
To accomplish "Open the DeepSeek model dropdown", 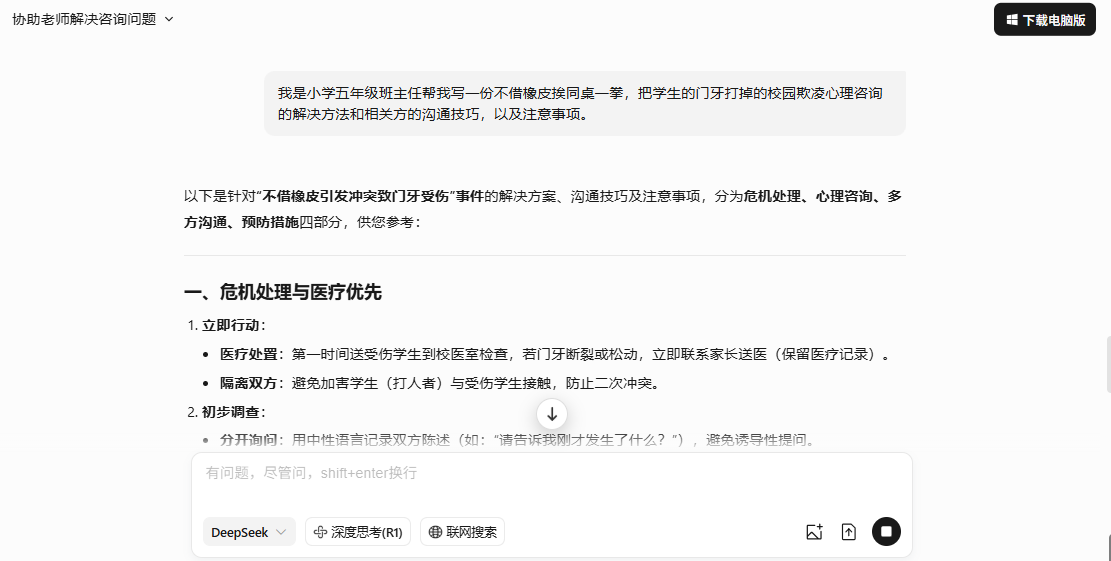I will click(x=249, y=532).
